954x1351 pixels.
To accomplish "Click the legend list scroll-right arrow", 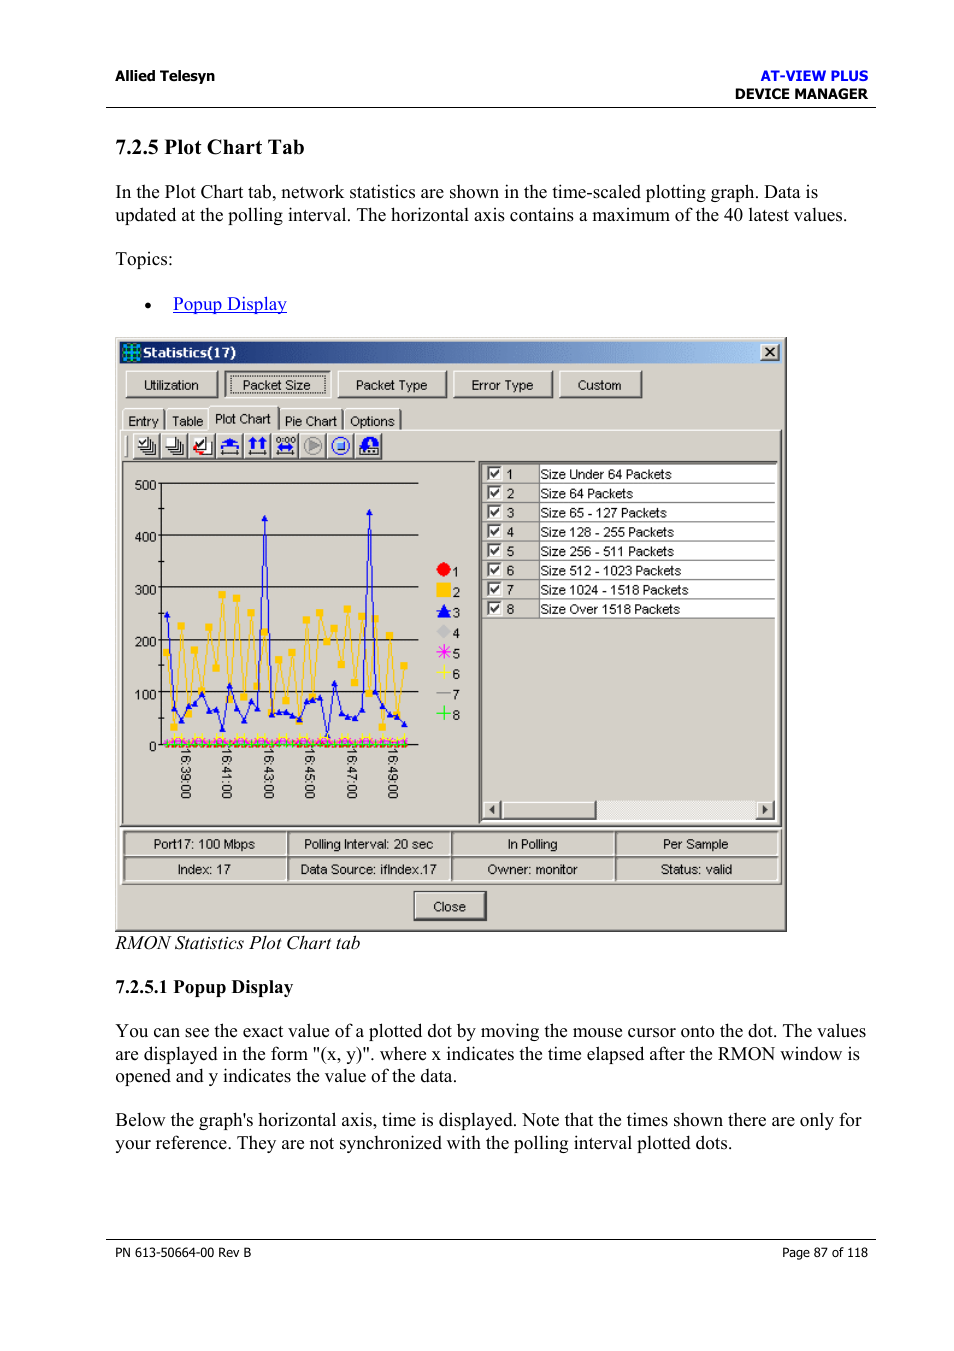I will (765, 810).
